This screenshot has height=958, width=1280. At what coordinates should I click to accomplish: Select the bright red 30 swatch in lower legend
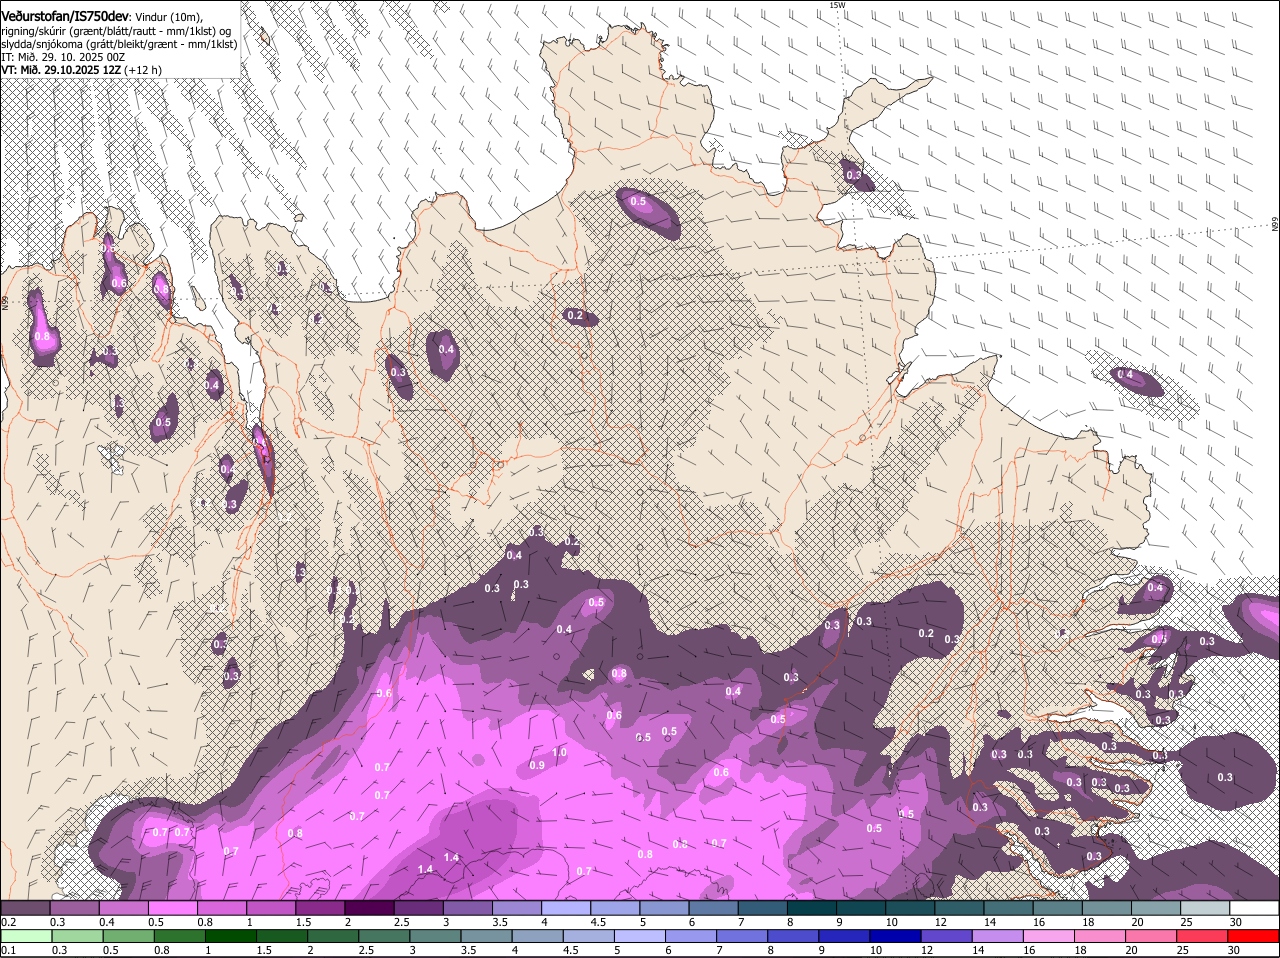pos(1255,935)
